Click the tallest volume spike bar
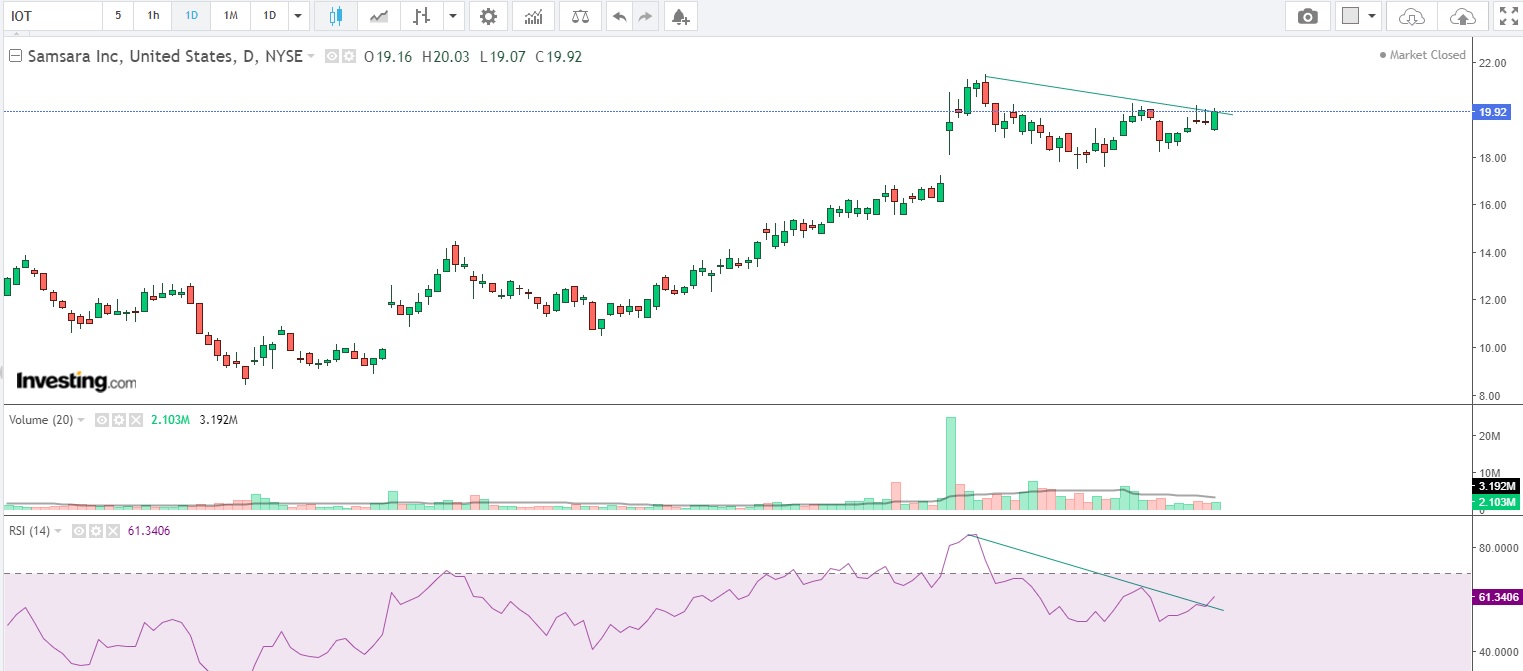This screenshot has height=671, width=1523. pyautogui.click(x=950, y=463)
